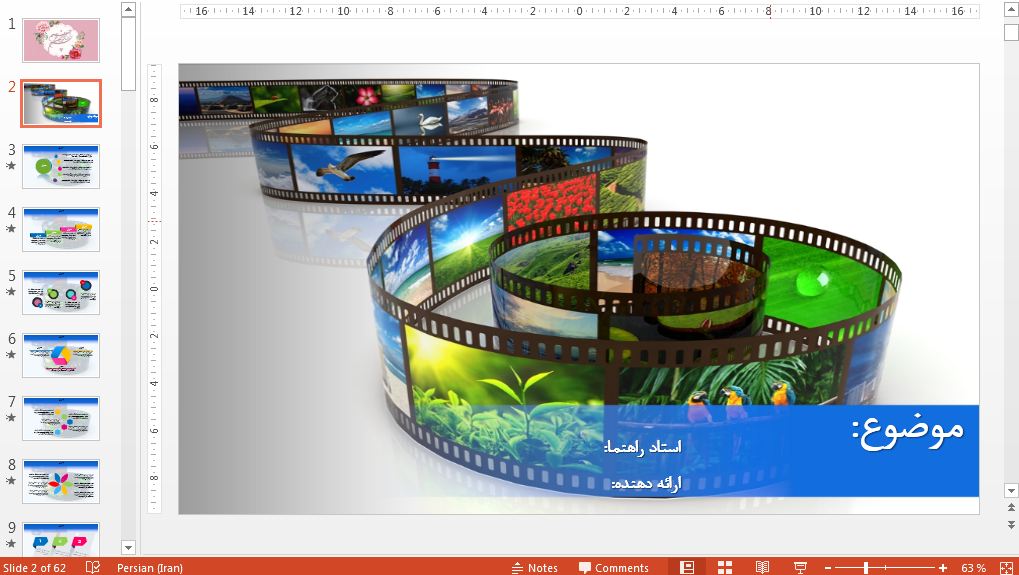The height and width of the screenshot is (575, 1019).
Task: Open Slide Sorter view
Action: 725,567
